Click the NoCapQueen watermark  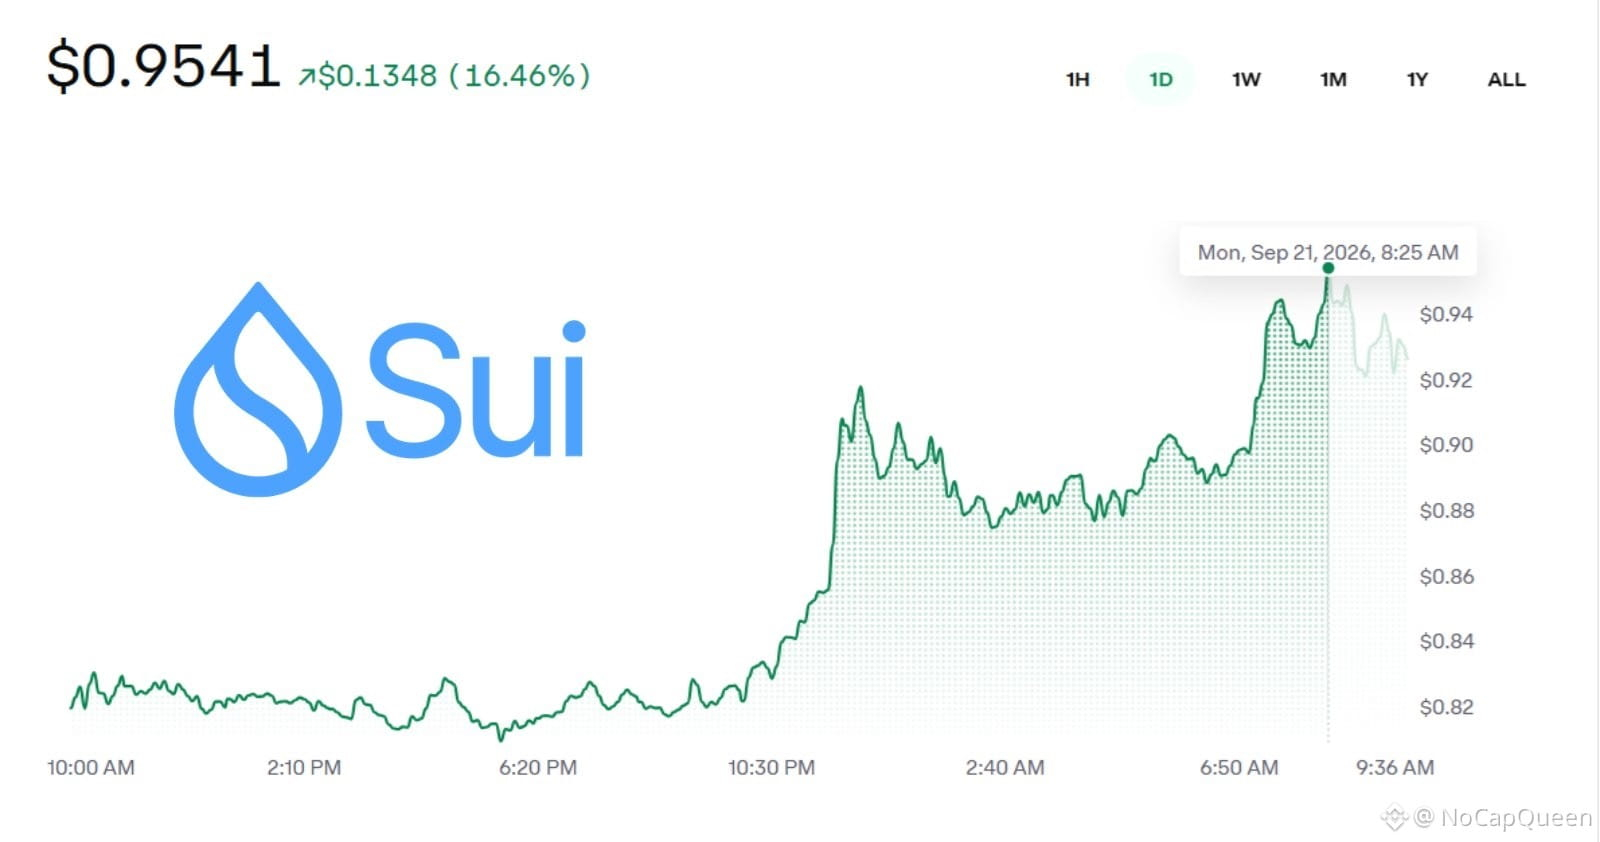click(1503, 818)
